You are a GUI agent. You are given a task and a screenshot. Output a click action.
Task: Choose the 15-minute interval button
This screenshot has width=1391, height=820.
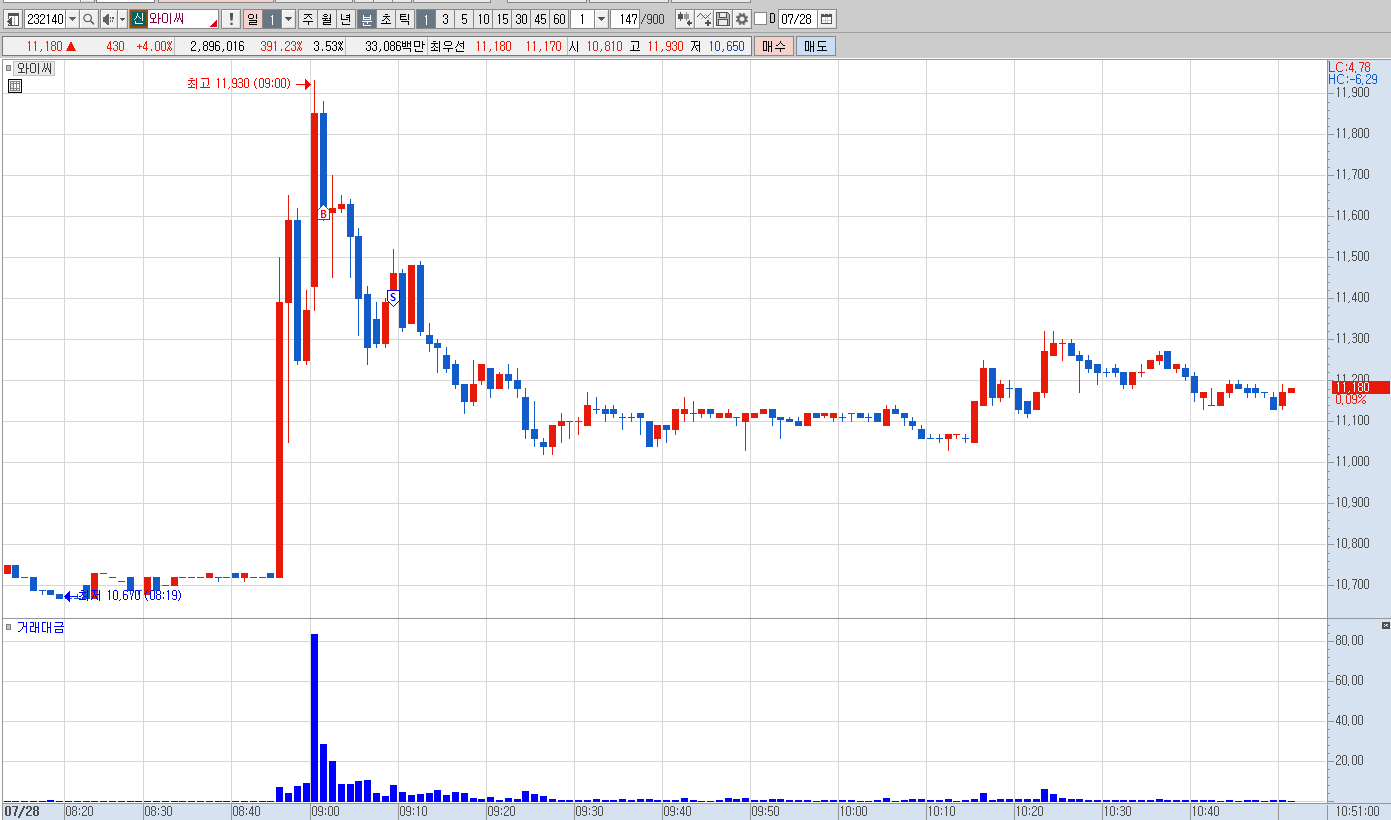tap(502, 19)
